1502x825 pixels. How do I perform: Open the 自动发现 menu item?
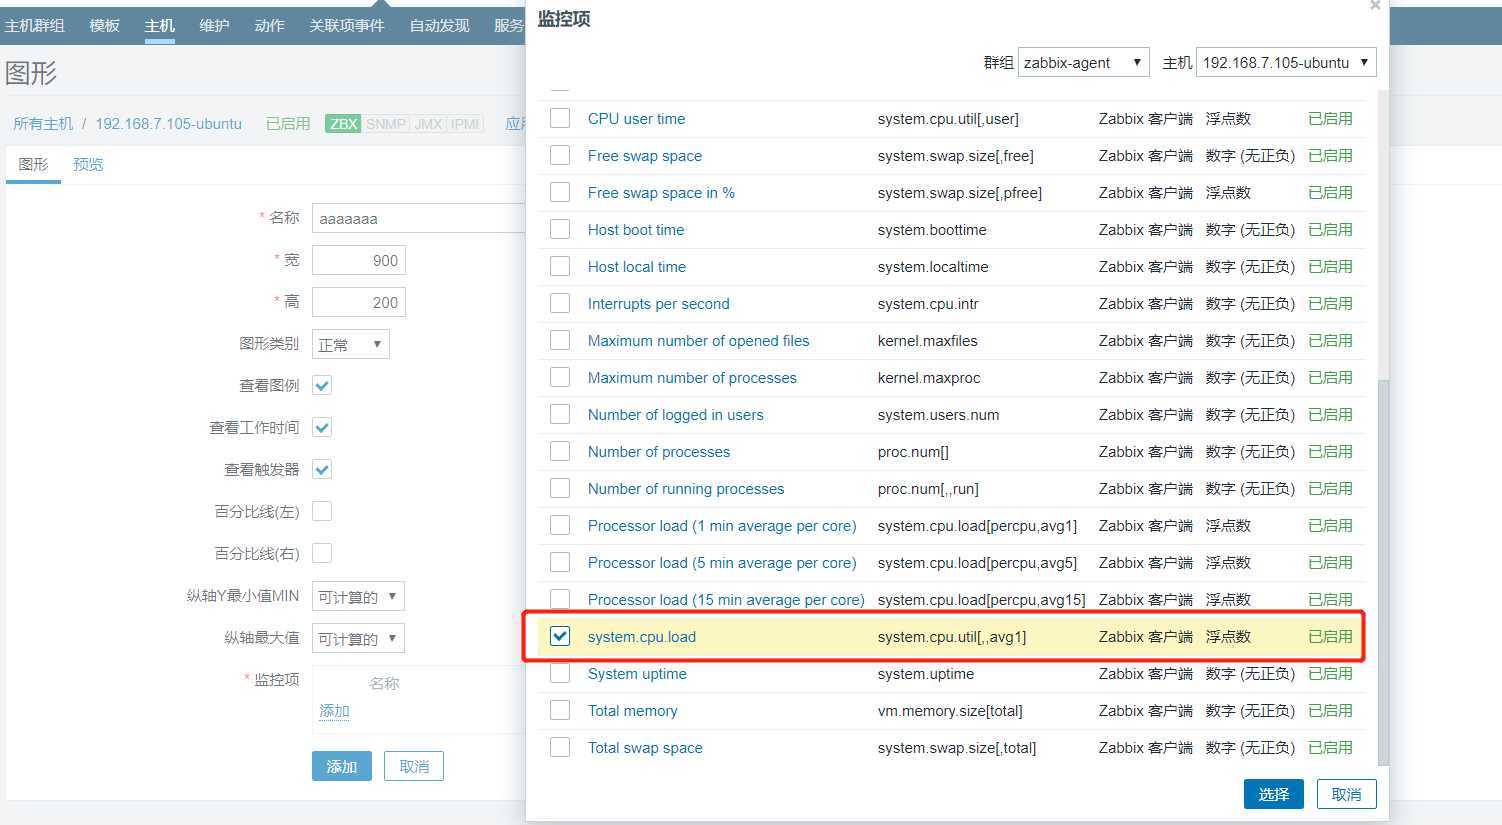pyautogui.click(x=439, y=25)
